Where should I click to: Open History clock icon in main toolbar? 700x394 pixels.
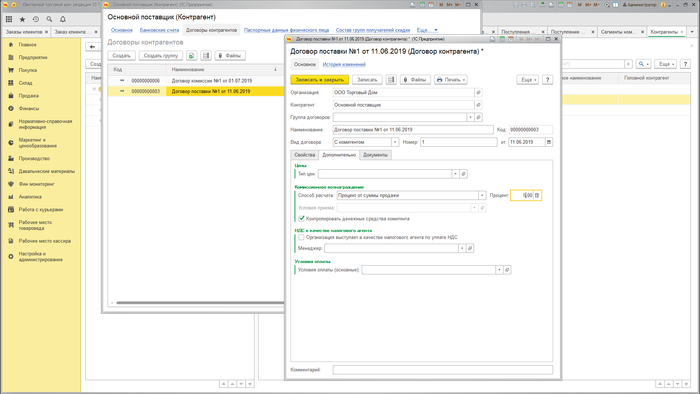36,19
